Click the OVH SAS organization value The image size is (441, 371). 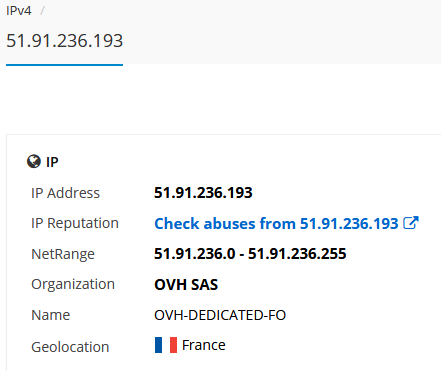[186, 285]
